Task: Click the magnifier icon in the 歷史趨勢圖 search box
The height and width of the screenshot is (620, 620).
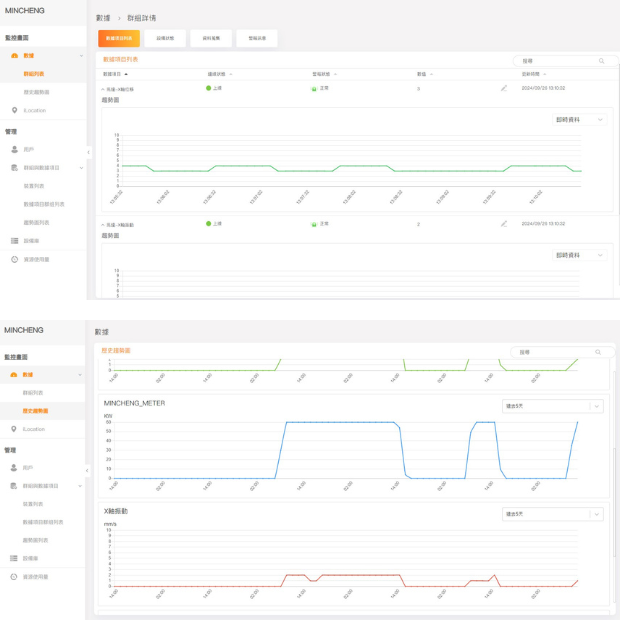Action: pos(598,352)
